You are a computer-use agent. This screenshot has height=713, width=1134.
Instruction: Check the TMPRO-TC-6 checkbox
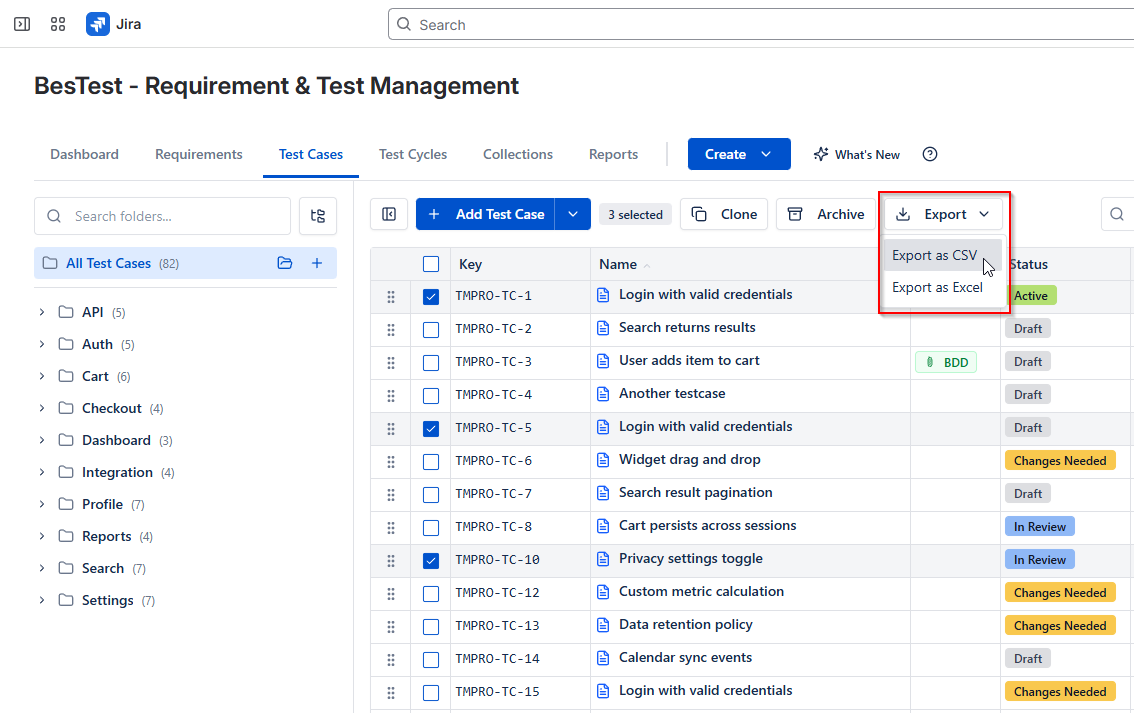431,461
